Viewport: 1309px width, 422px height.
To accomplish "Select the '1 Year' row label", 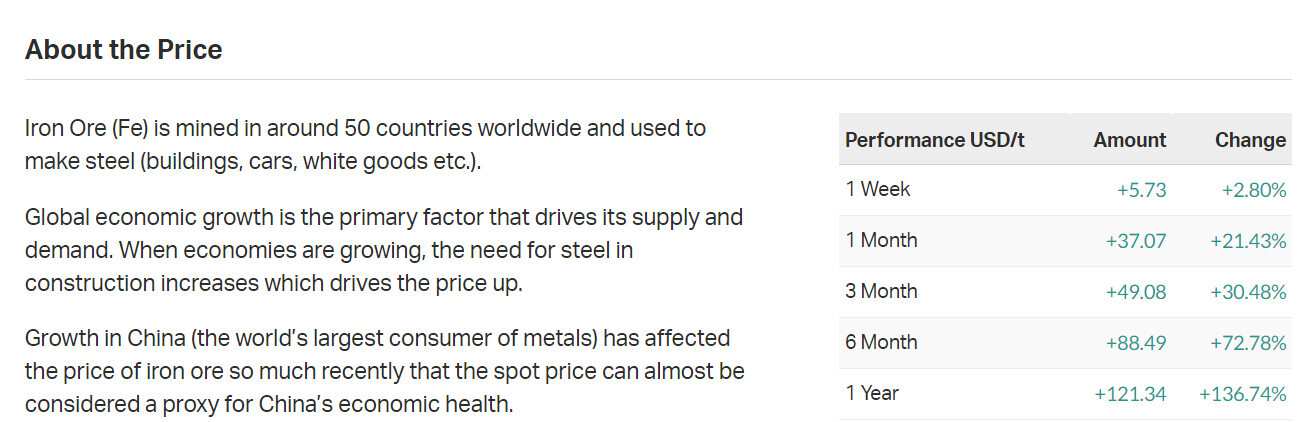I will [872, 393].
